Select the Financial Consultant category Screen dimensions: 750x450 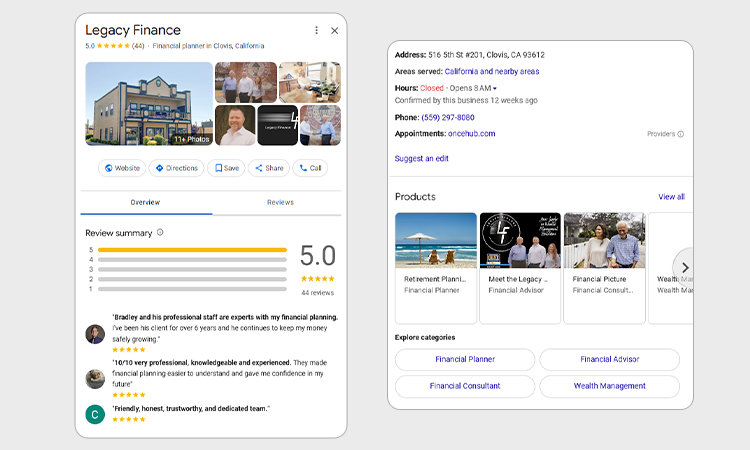(465, 386)
